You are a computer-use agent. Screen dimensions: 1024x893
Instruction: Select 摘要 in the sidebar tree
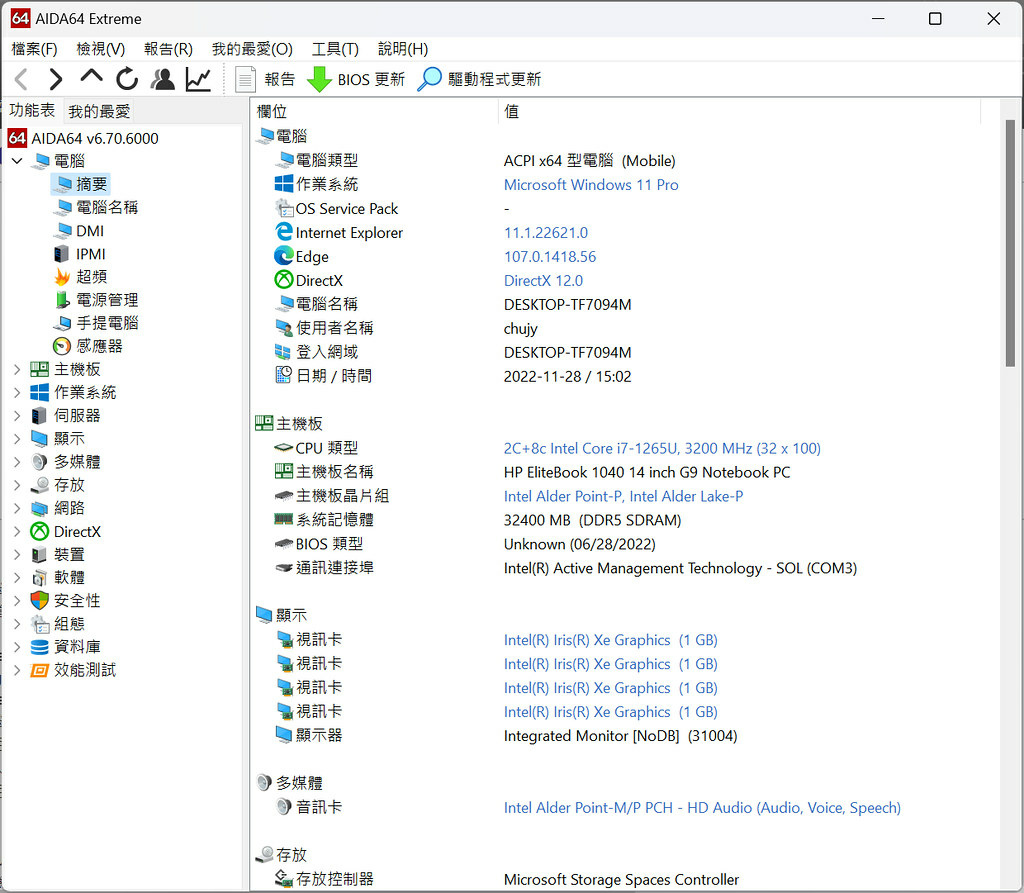tap(81, 184)
